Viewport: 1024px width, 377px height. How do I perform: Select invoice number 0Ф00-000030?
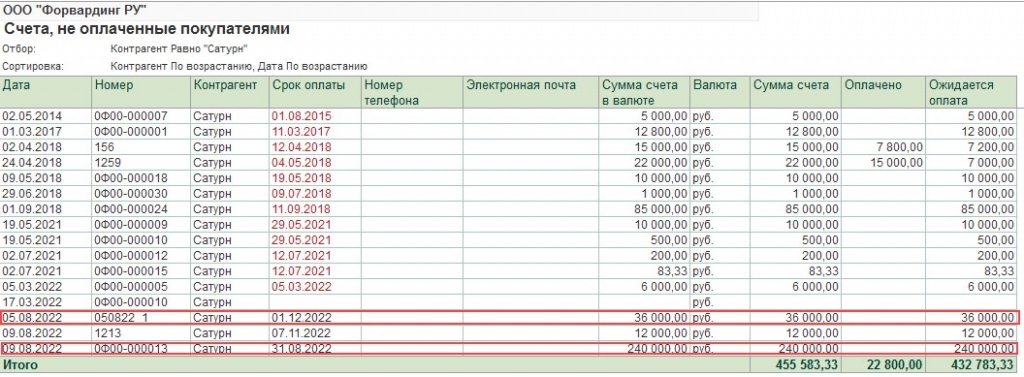[x=131, y=193]
